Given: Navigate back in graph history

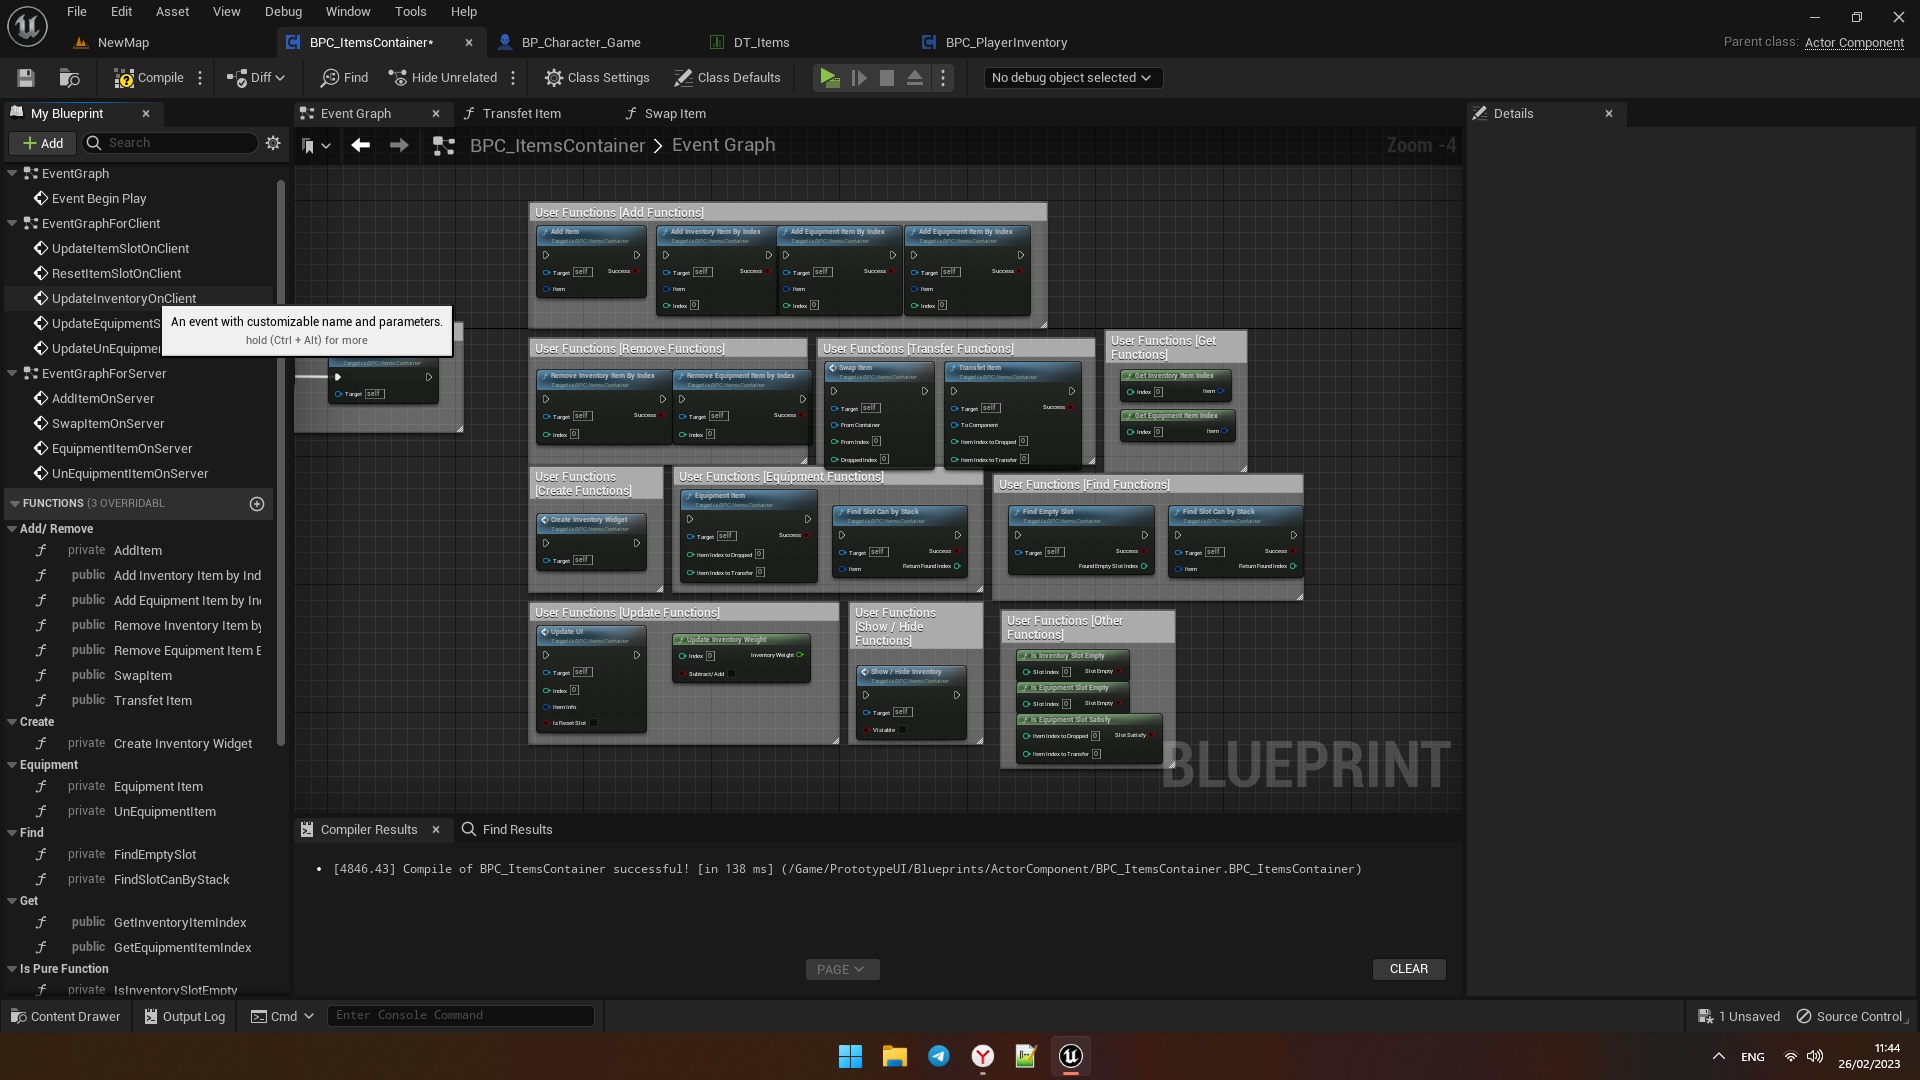Looking at the screenshot, I should tap(361, 146).
